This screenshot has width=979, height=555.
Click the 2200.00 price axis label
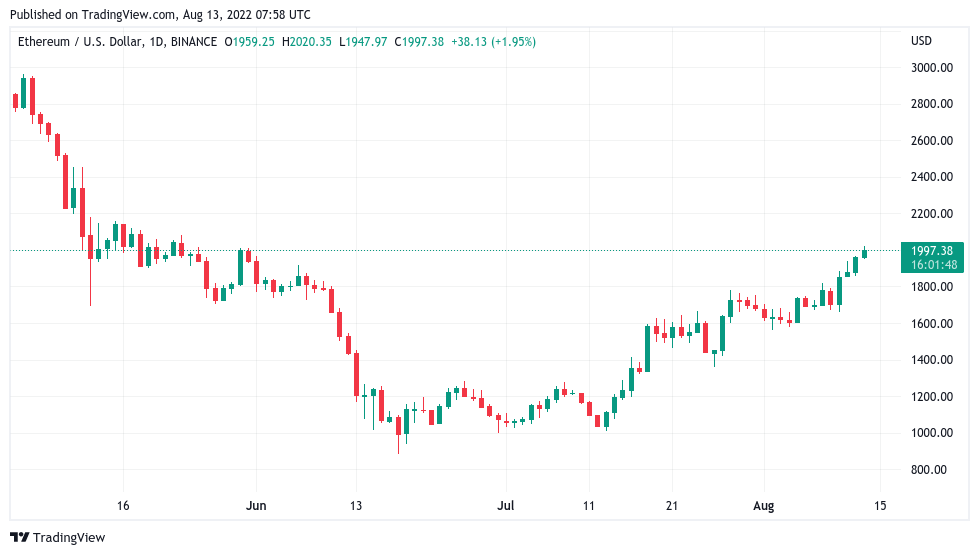[x=931, y=214]
